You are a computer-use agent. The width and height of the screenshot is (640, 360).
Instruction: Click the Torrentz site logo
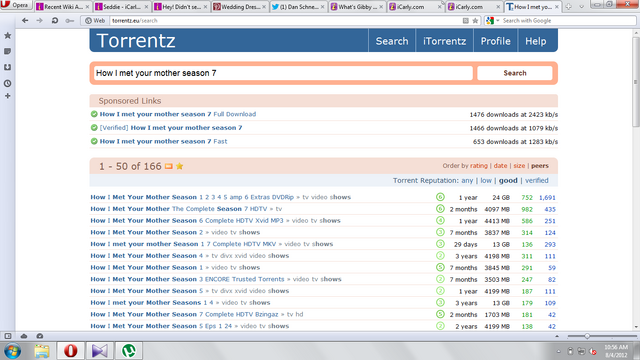(136, 41)
